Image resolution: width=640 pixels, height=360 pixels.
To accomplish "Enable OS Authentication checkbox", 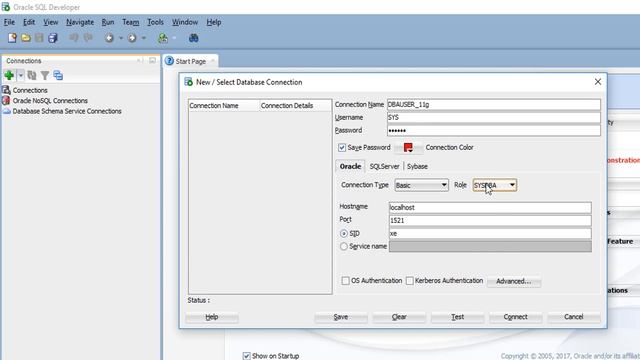I will pyautogui.click(x=345, y=281).
